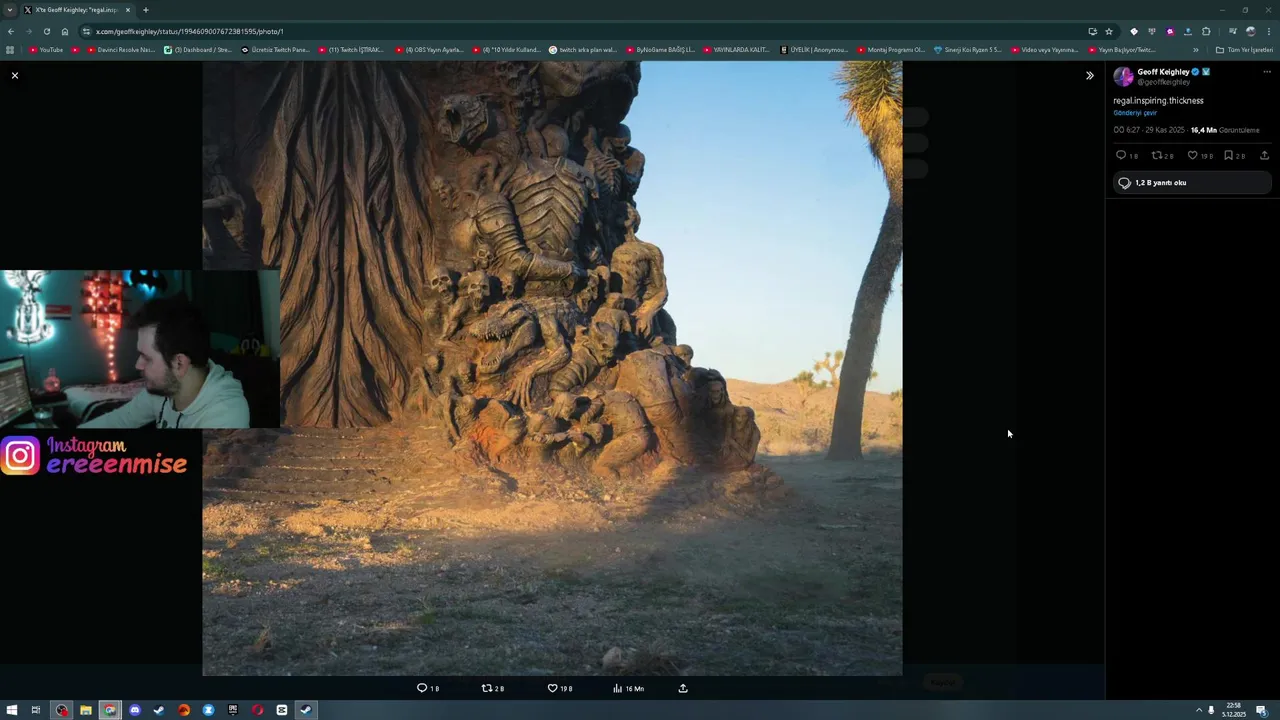
Task: Click the share icon under the photo
Action: [x=683, y=688]
